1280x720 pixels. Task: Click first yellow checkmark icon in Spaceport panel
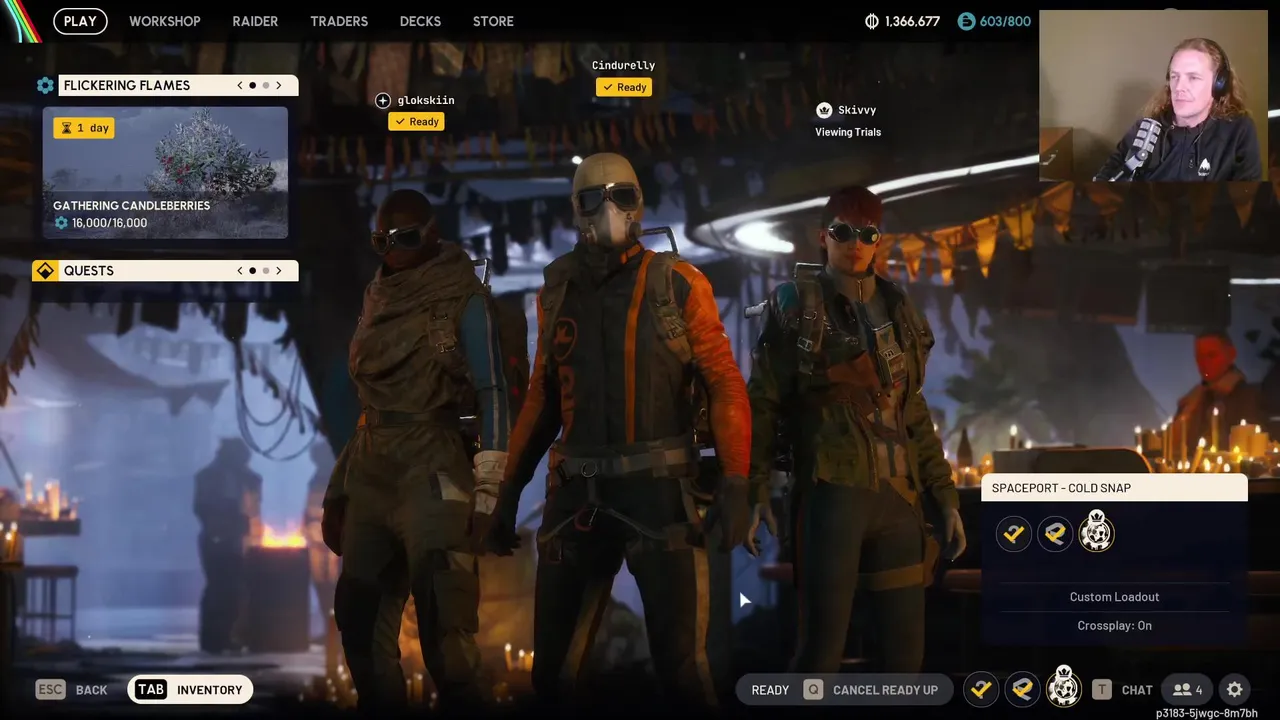click(x=1014, y=534)
